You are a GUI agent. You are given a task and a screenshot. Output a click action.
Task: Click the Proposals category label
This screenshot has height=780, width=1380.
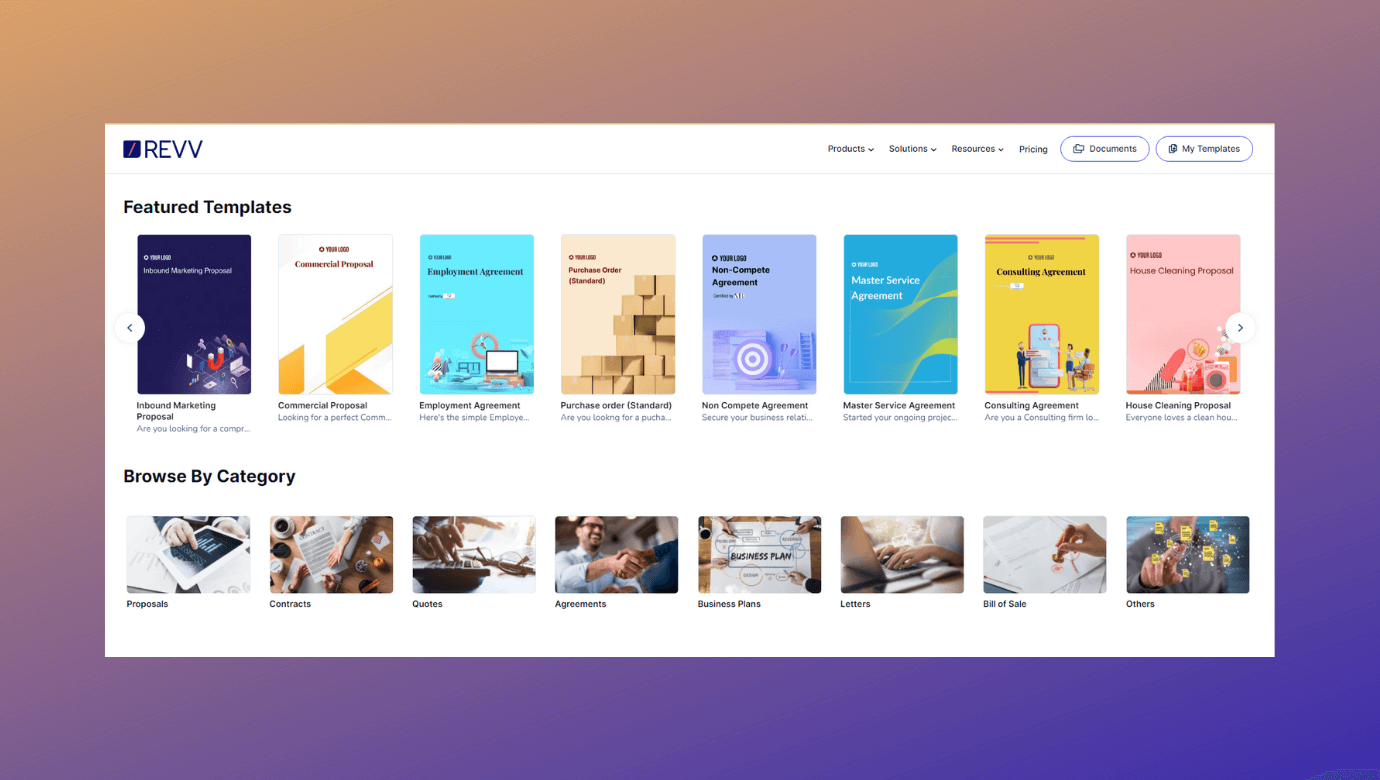[x=147, y=604]
